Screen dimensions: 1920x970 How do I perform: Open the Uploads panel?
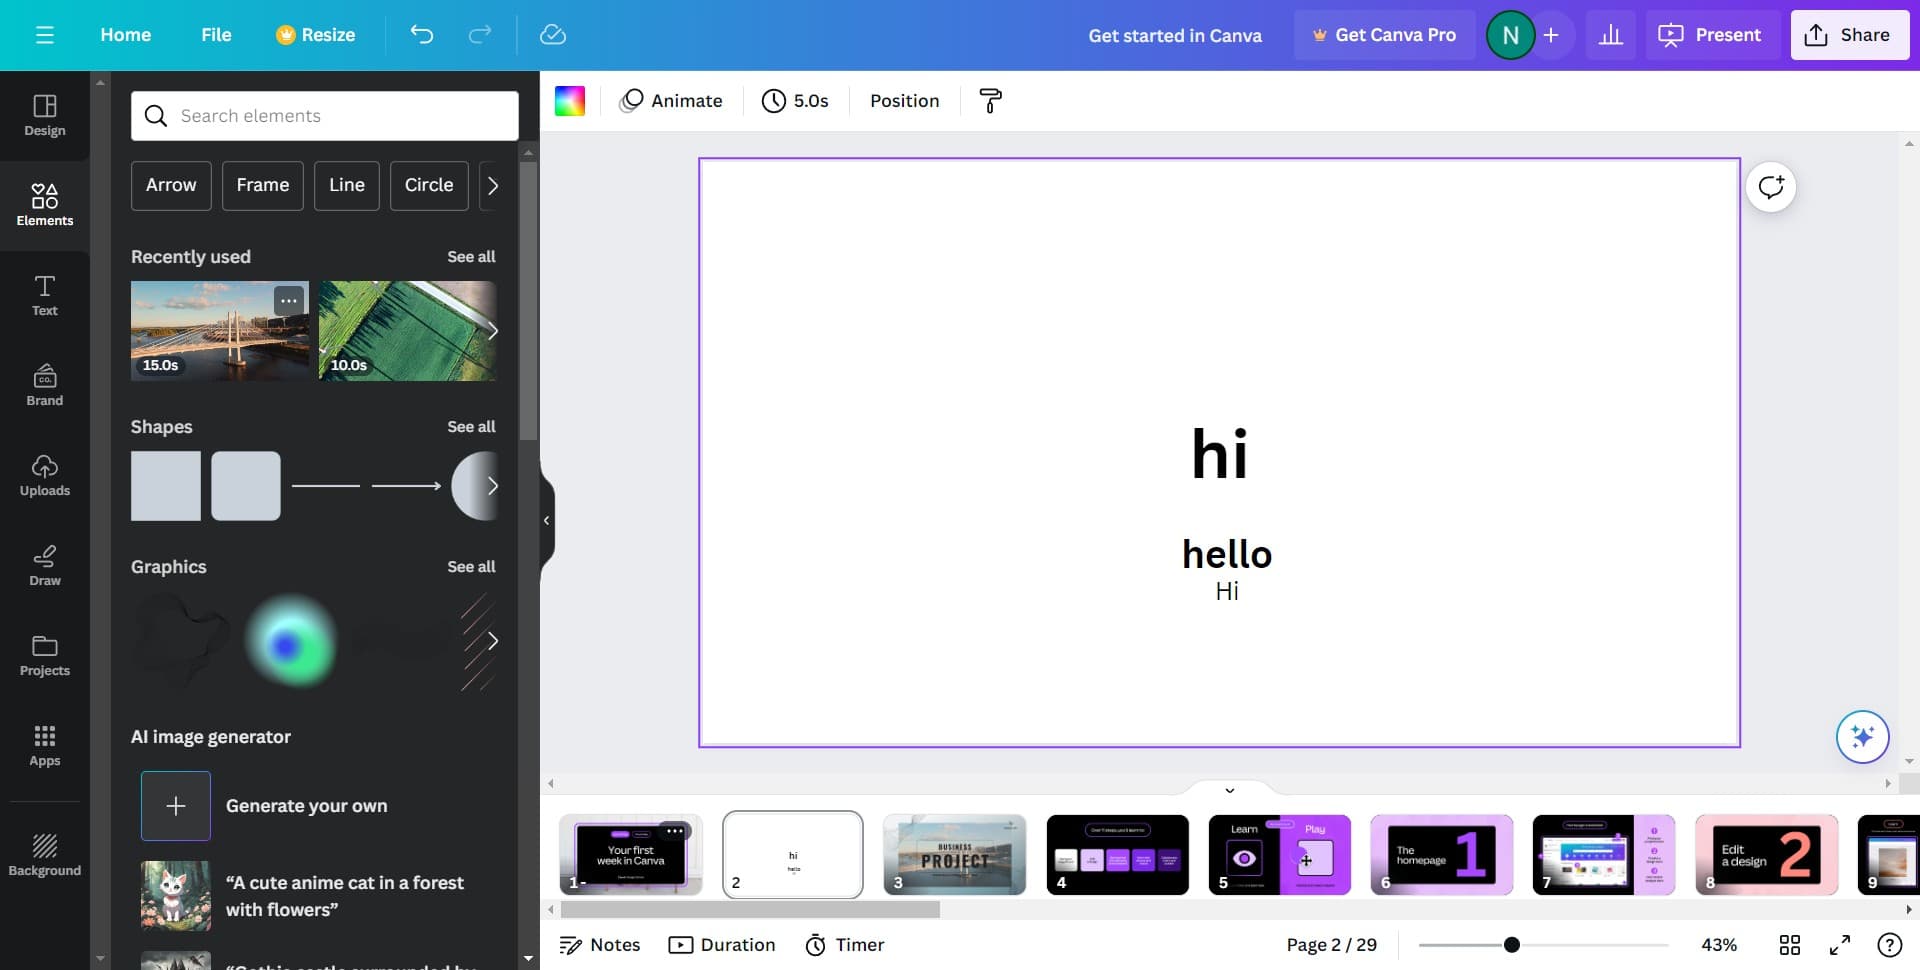[44, 476]
